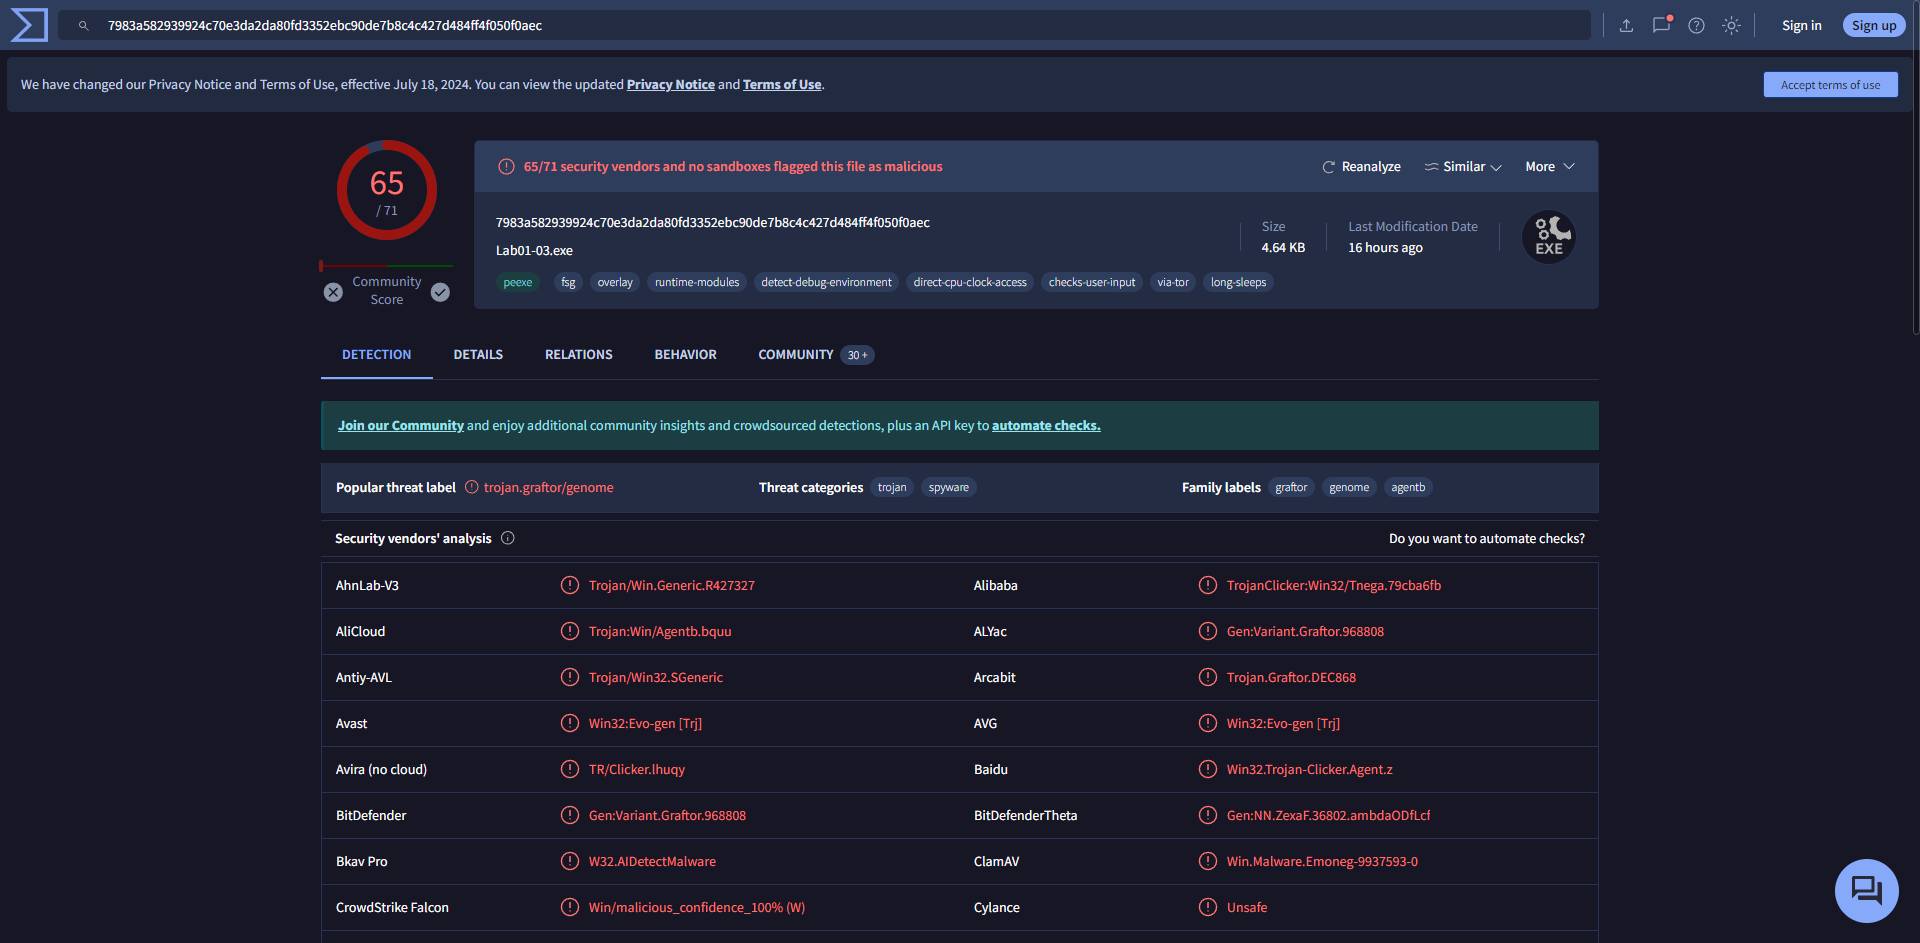Switch to the COMMUNITY tab

(x=816, y=355)
